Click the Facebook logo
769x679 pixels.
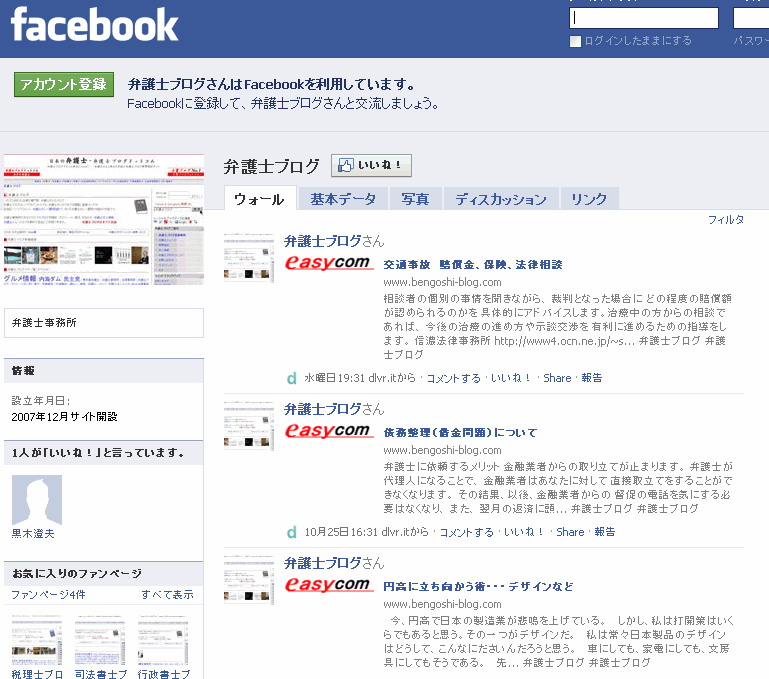click(x=94, y=25)
